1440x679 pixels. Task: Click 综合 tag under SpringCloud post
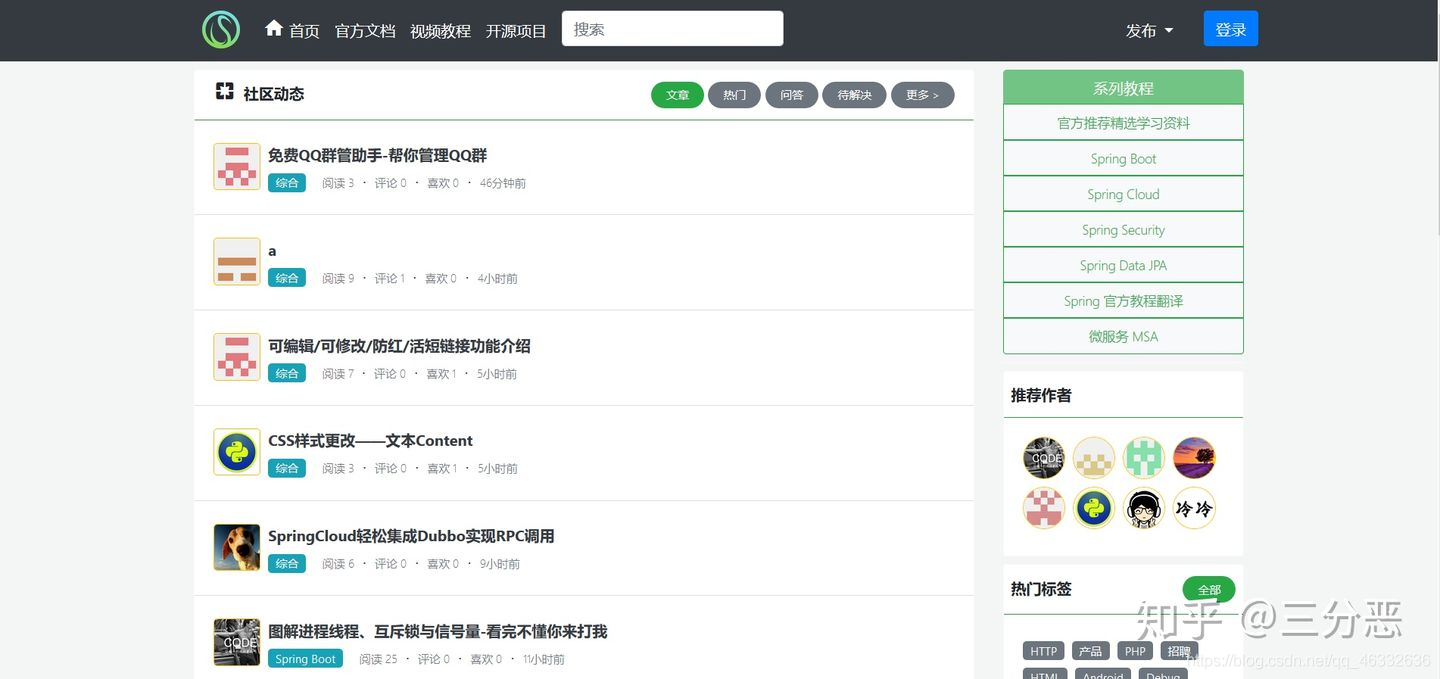287,563
